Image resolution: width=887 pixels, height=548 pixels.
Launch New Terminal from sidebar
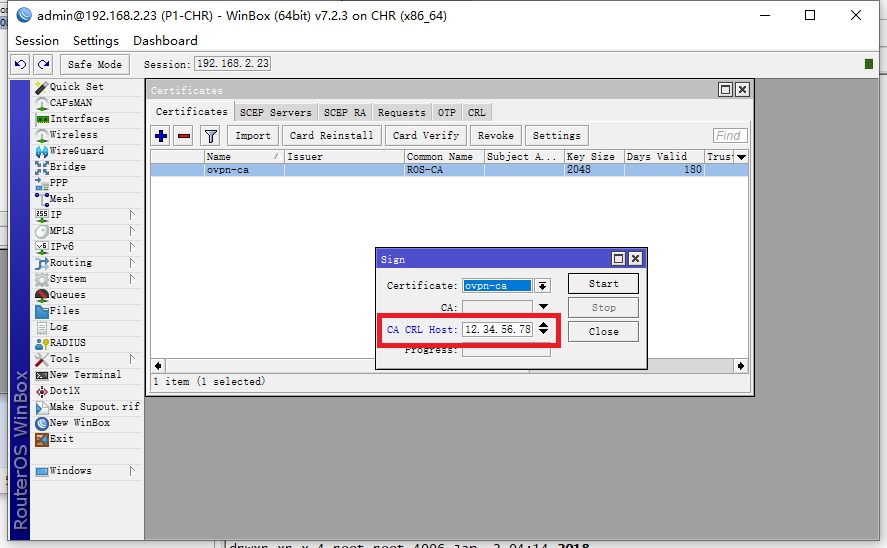click(x=85, y=375)
